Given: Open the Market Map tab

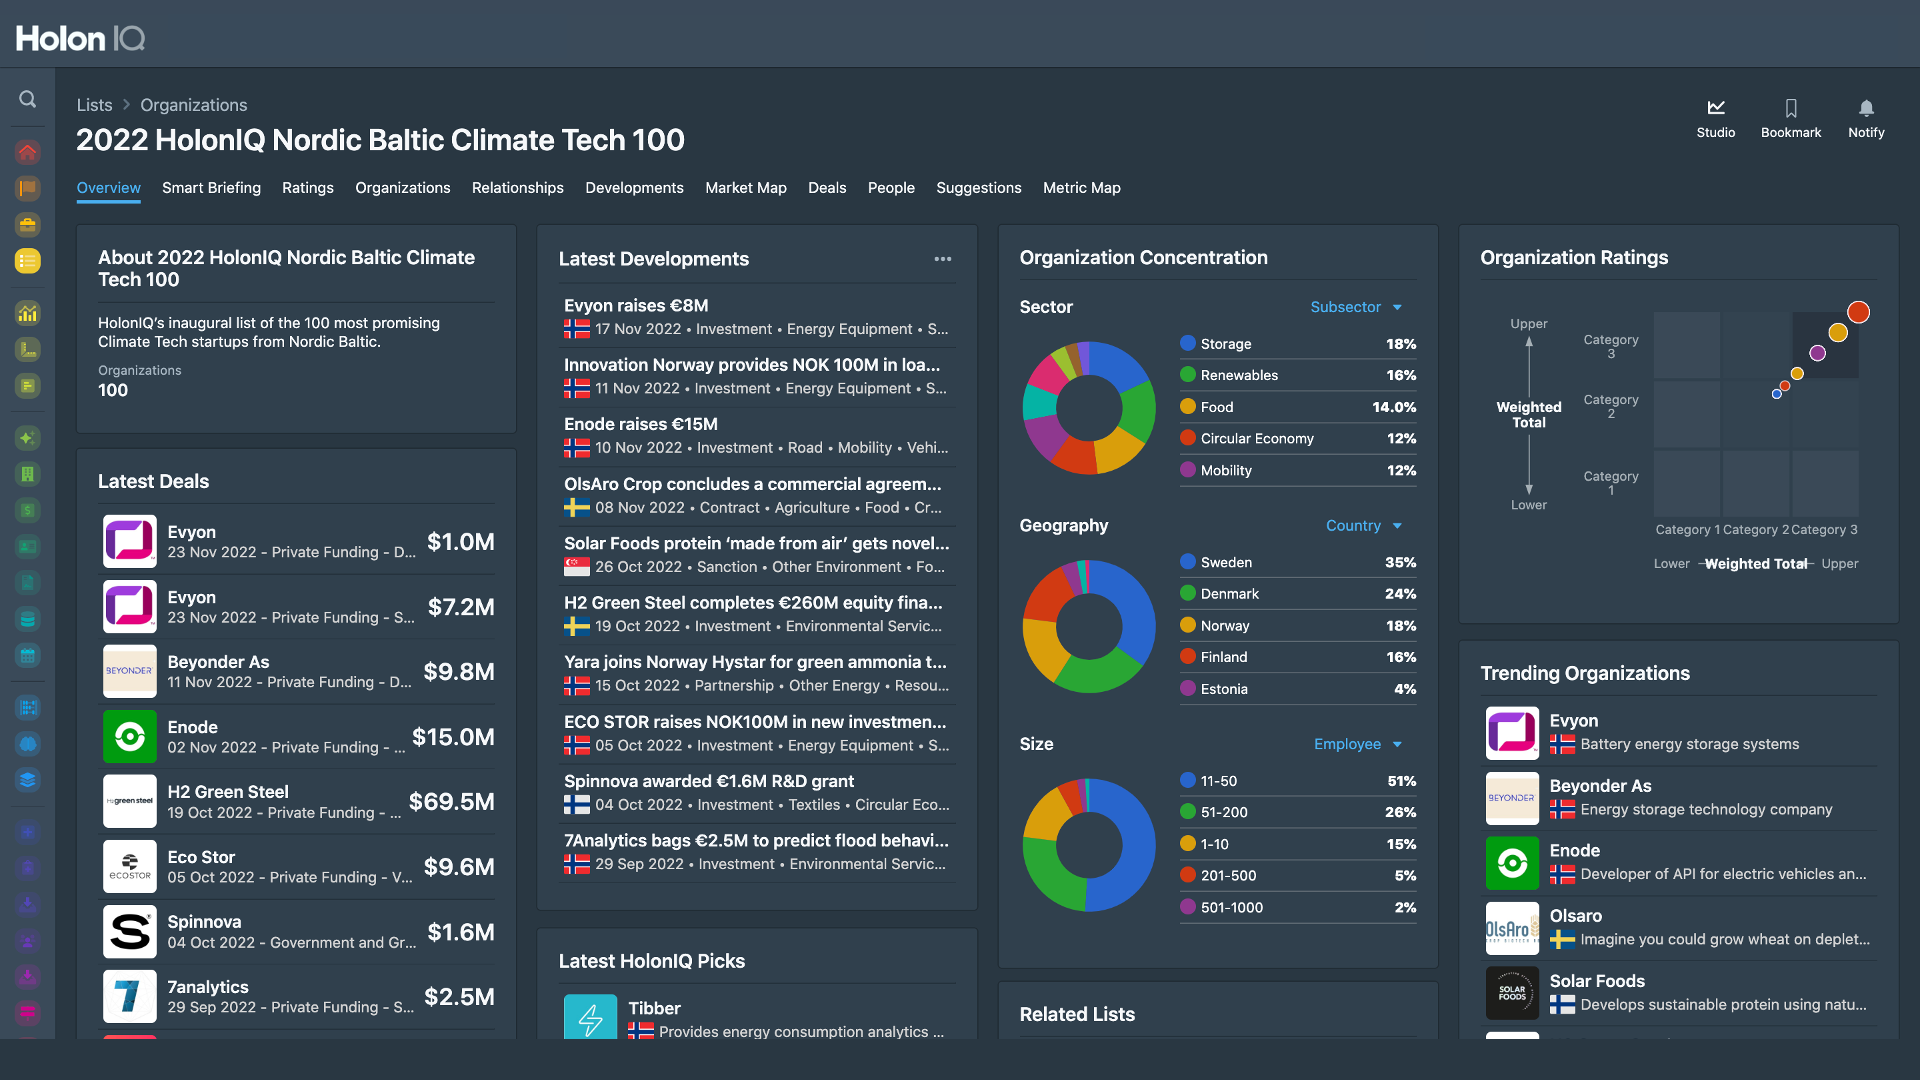Looking at the screenshot, I should (746, 188).
